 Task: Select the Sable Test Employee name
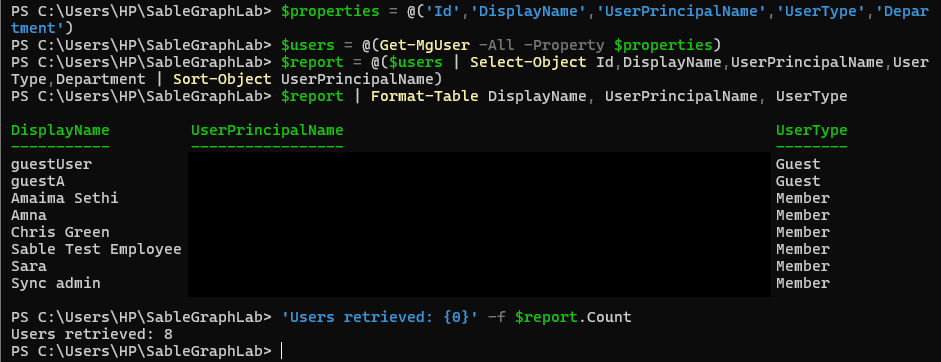point(96,249)
